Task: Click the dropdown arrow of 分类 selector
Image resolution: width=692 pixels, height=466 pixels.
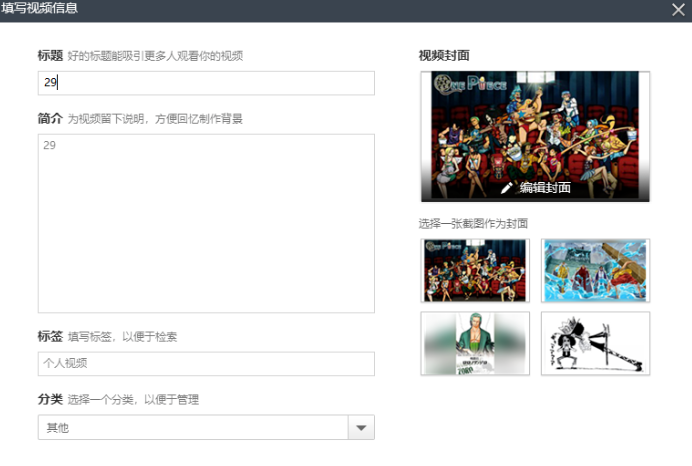Action: tap(361, 427)
